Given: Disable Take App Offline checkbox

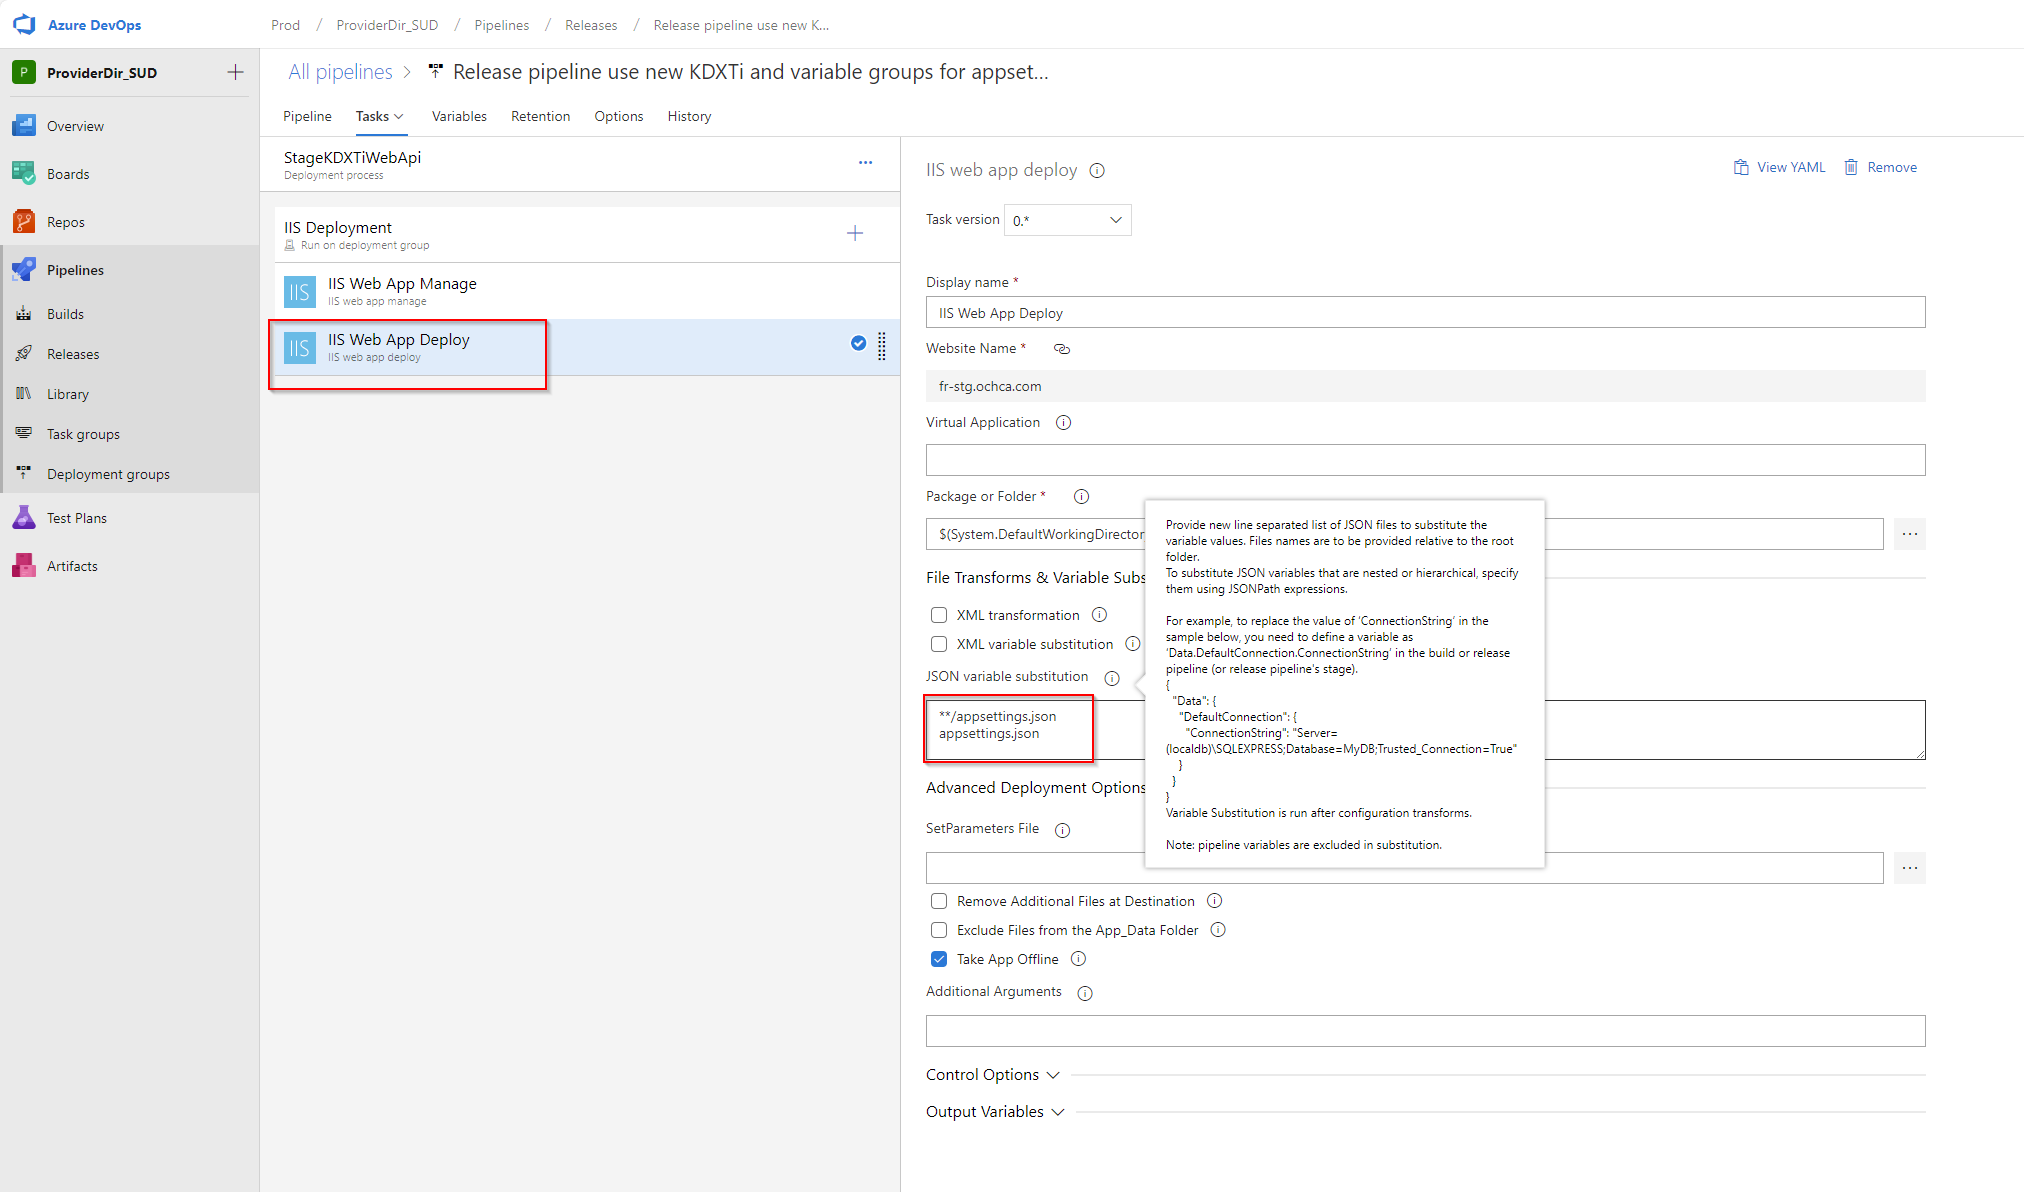Looking at the screenshot, I should [938, 959].
